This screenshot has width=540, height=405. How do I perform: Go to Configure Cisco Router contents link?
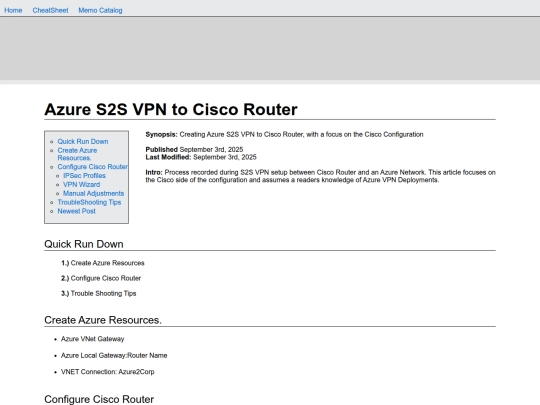93,167
